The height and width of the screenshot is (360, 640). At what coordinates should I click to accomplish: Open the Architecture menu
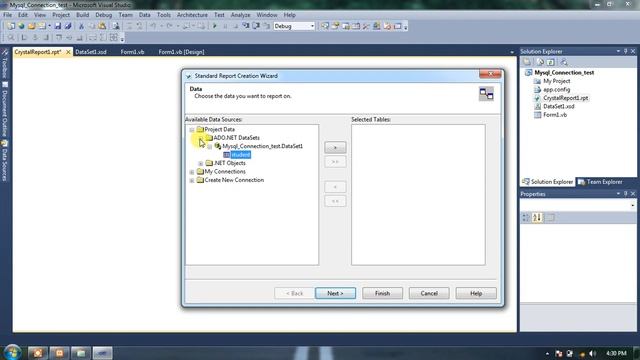[192, 15]
